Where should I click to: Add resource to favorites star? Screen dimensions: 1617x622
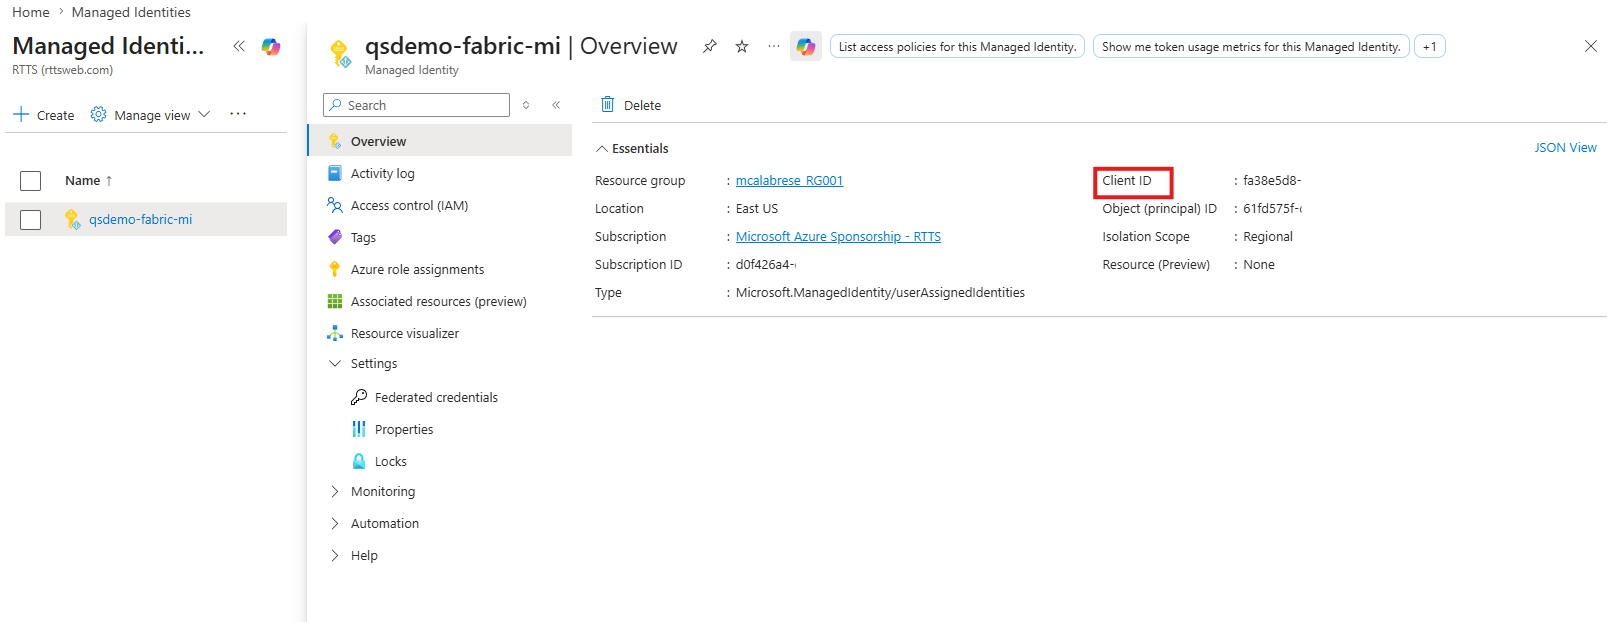[x=742, y=46]
